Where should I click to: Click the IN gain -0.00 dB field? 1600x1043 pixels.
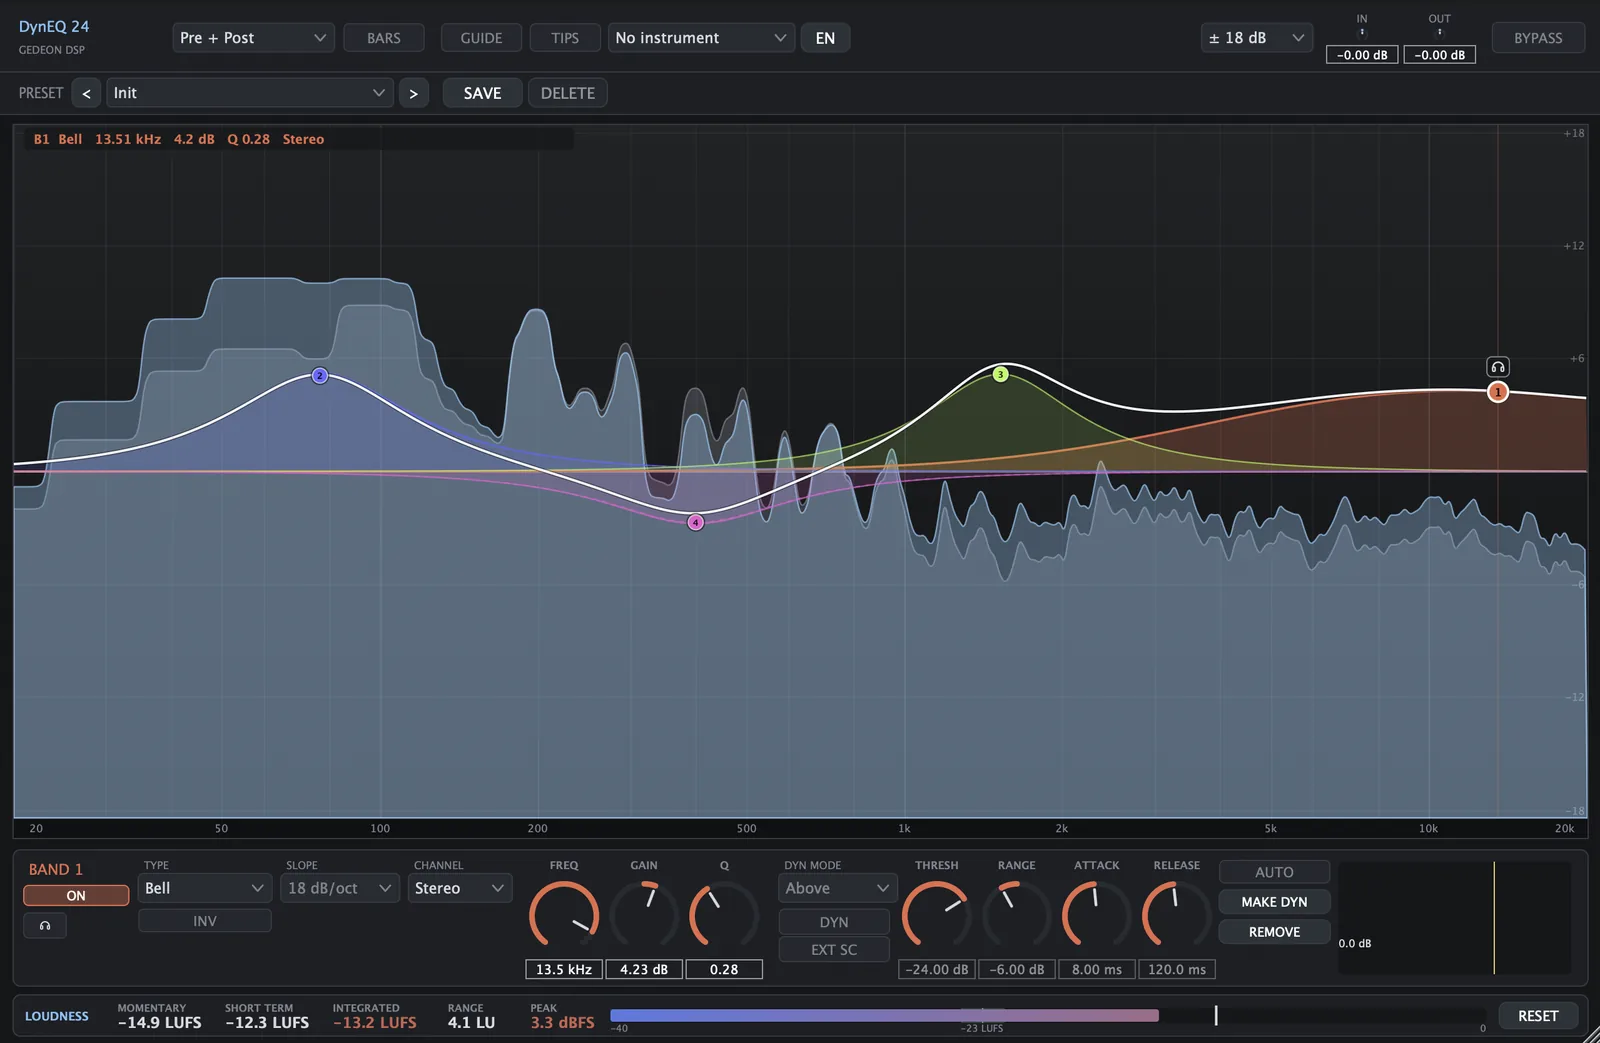[1362, 55]
